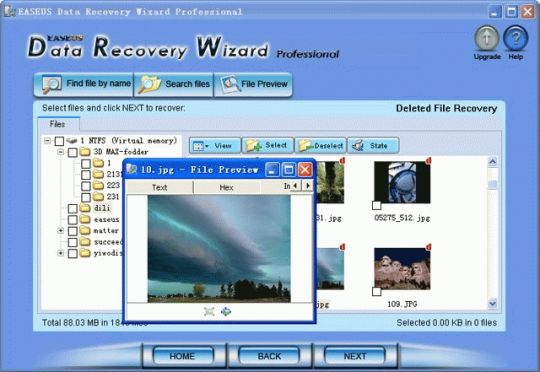Close the 10.jpg File Preview window

point(305,169)
